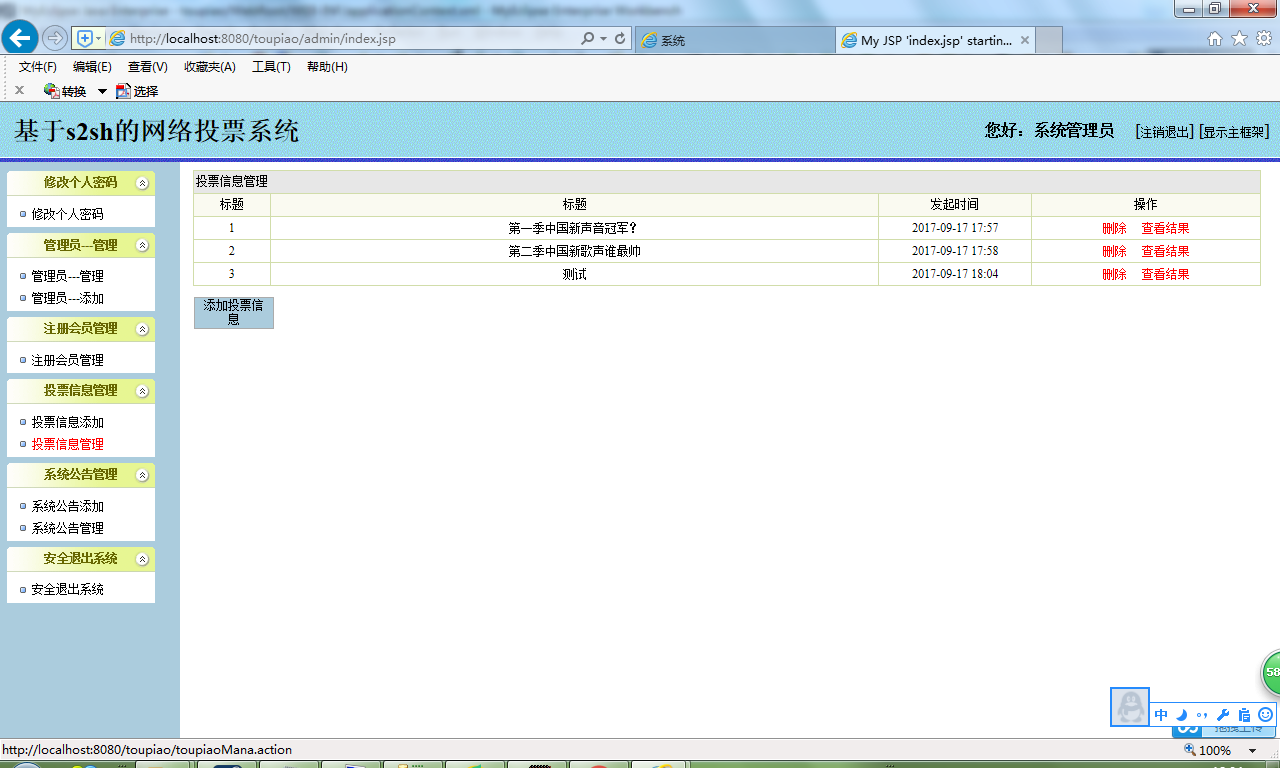Open the 工具(T) menu
This screenshot has height=768, width=1280.
(x=270, y=67)
